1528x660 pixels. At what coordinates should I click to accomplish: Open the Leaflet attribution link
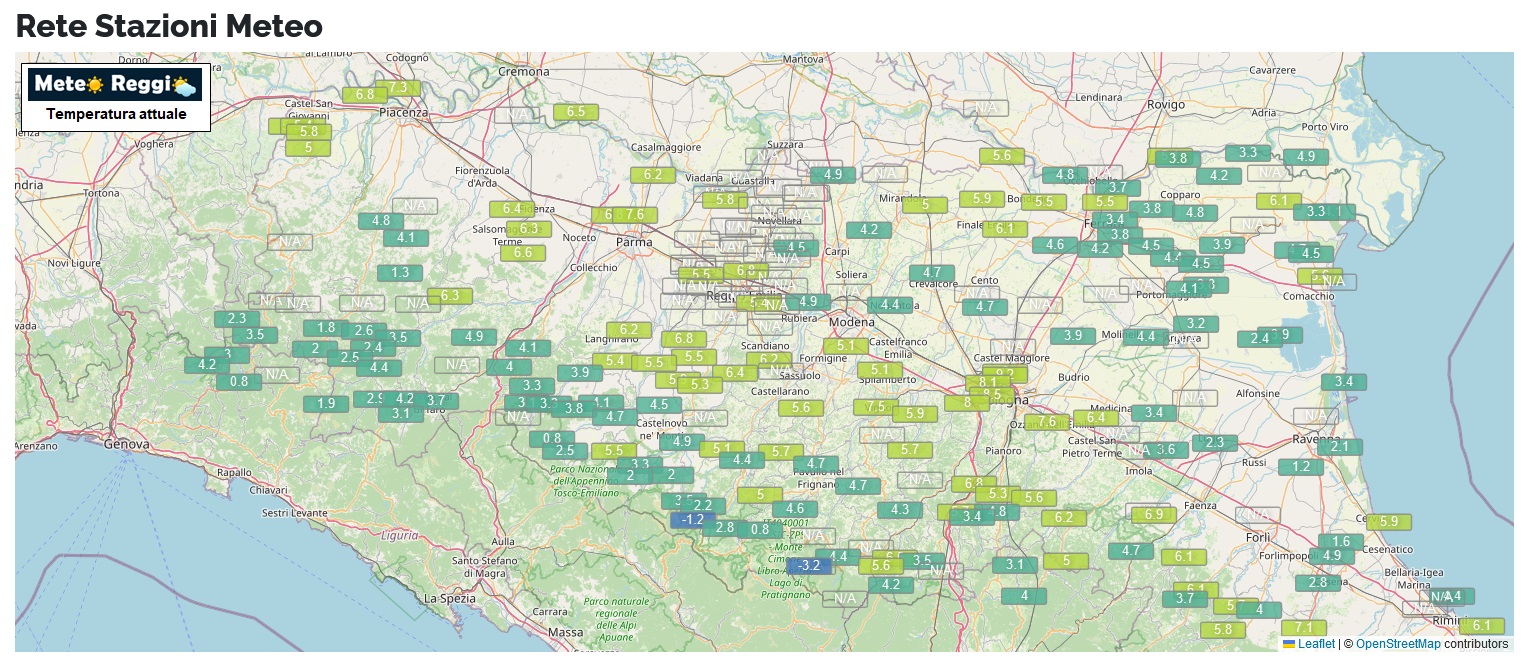click(1316, 644)
